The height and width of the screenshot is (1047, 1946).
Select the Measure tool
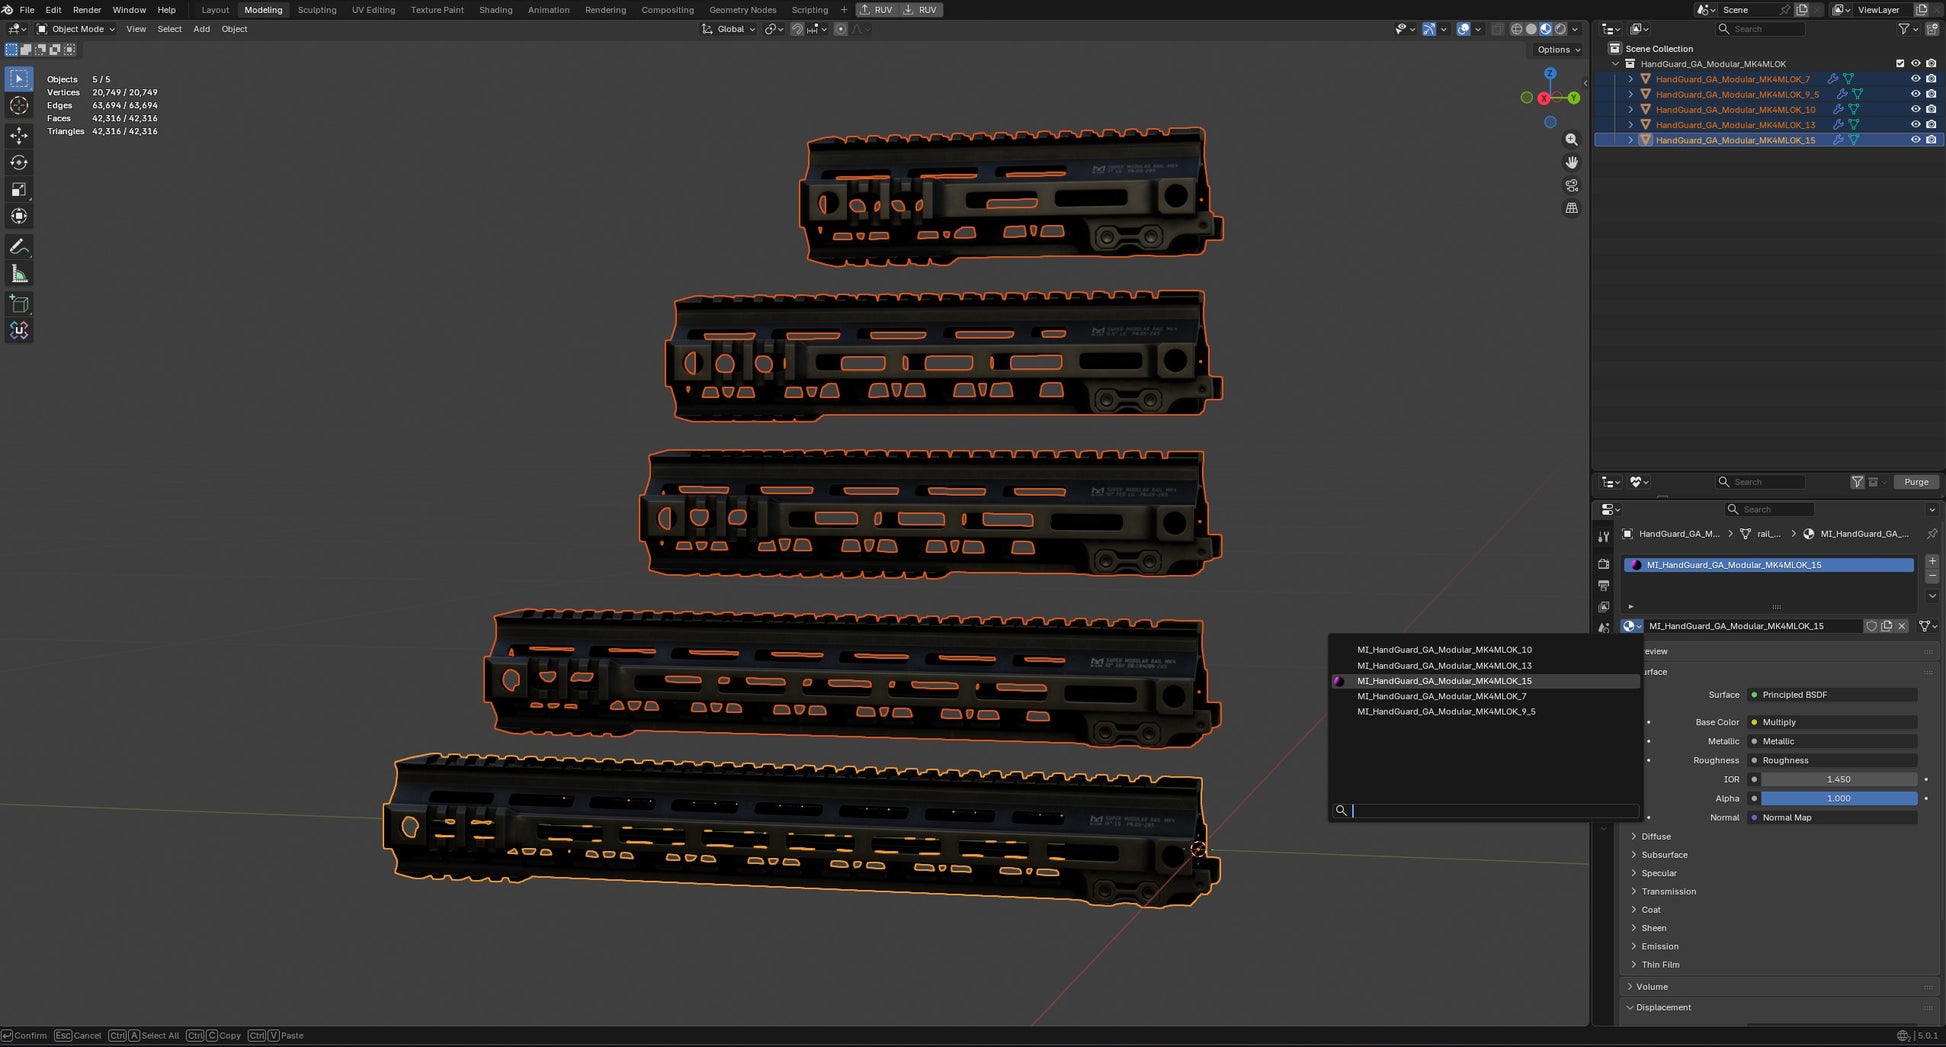pyautogui.click(x=19, y=273)
